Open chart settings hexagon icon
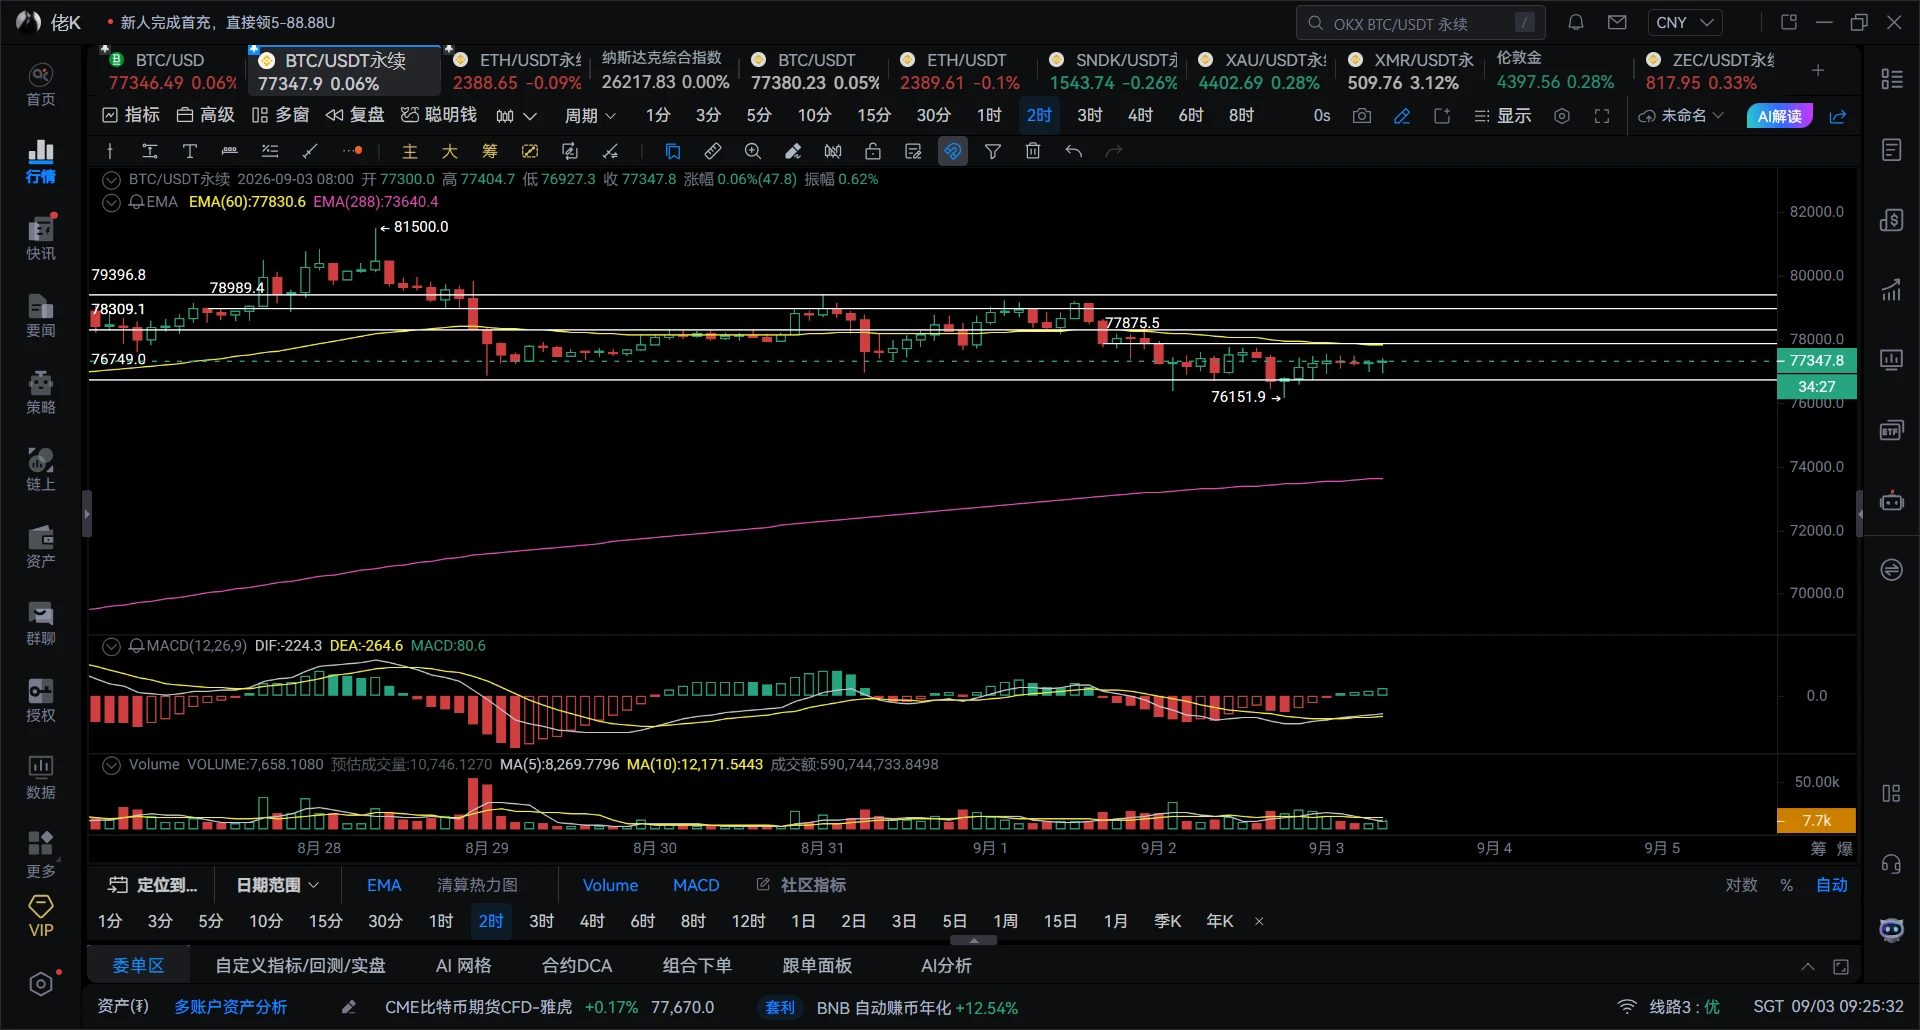This screenshot has height=1030, width=1920. point(1562,116)
